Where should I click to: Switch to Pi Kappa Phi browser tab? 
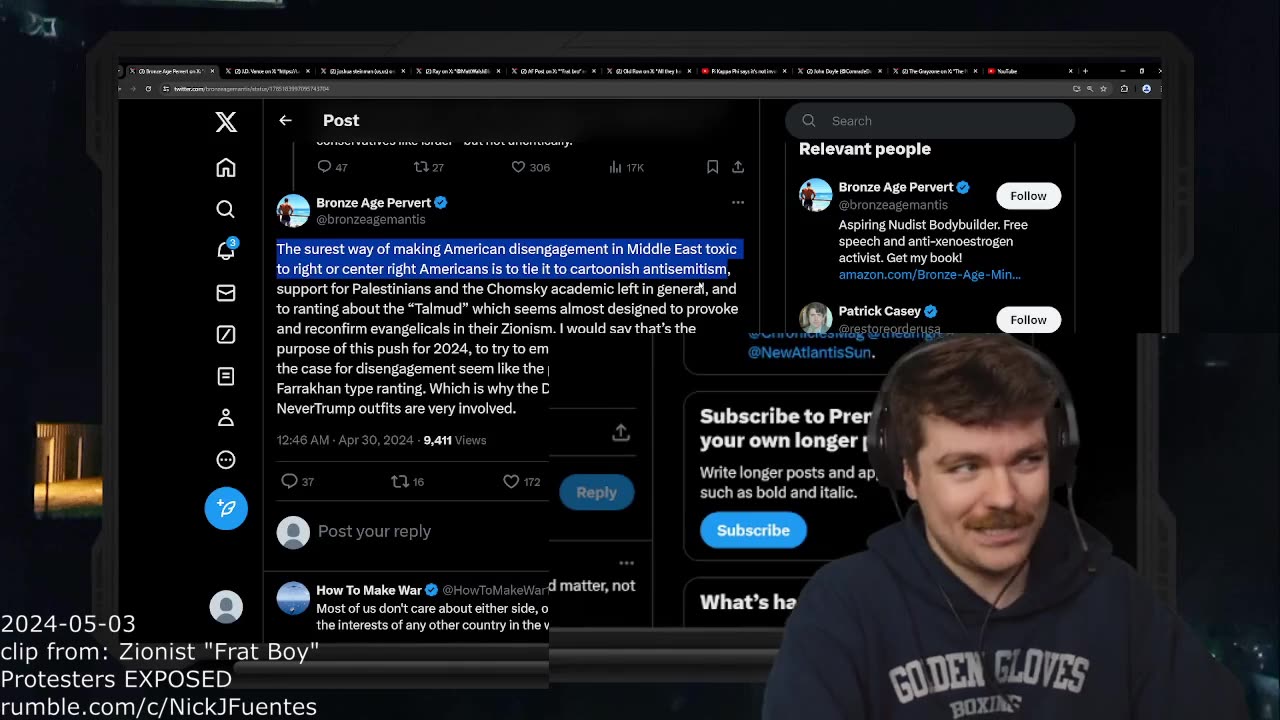(743, 71)
